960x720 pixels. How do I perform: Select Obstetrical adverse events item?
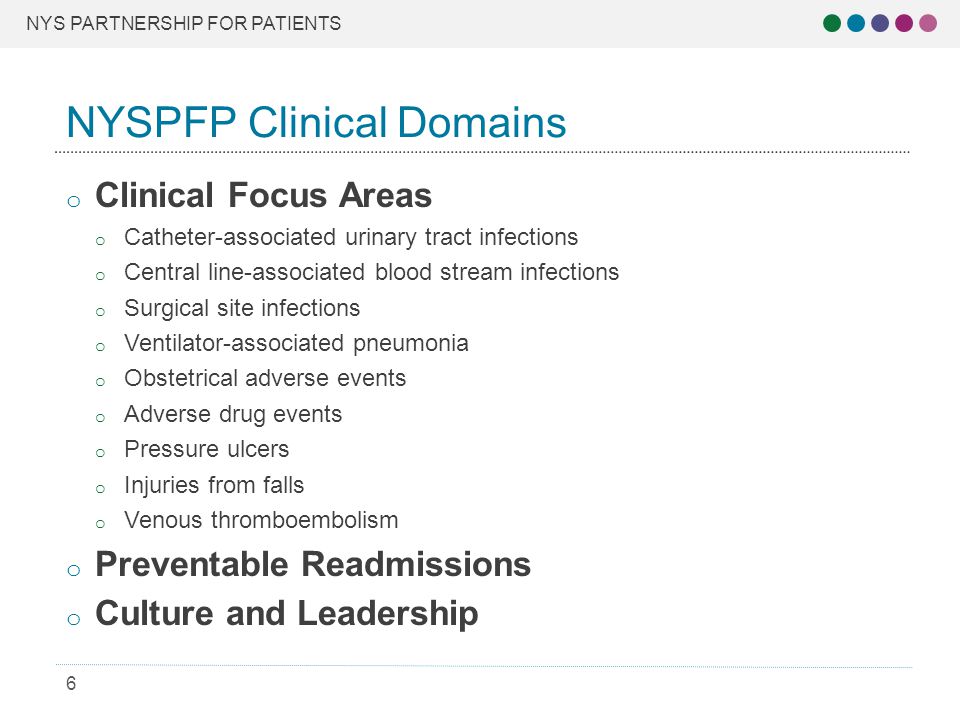pos(265,378)
